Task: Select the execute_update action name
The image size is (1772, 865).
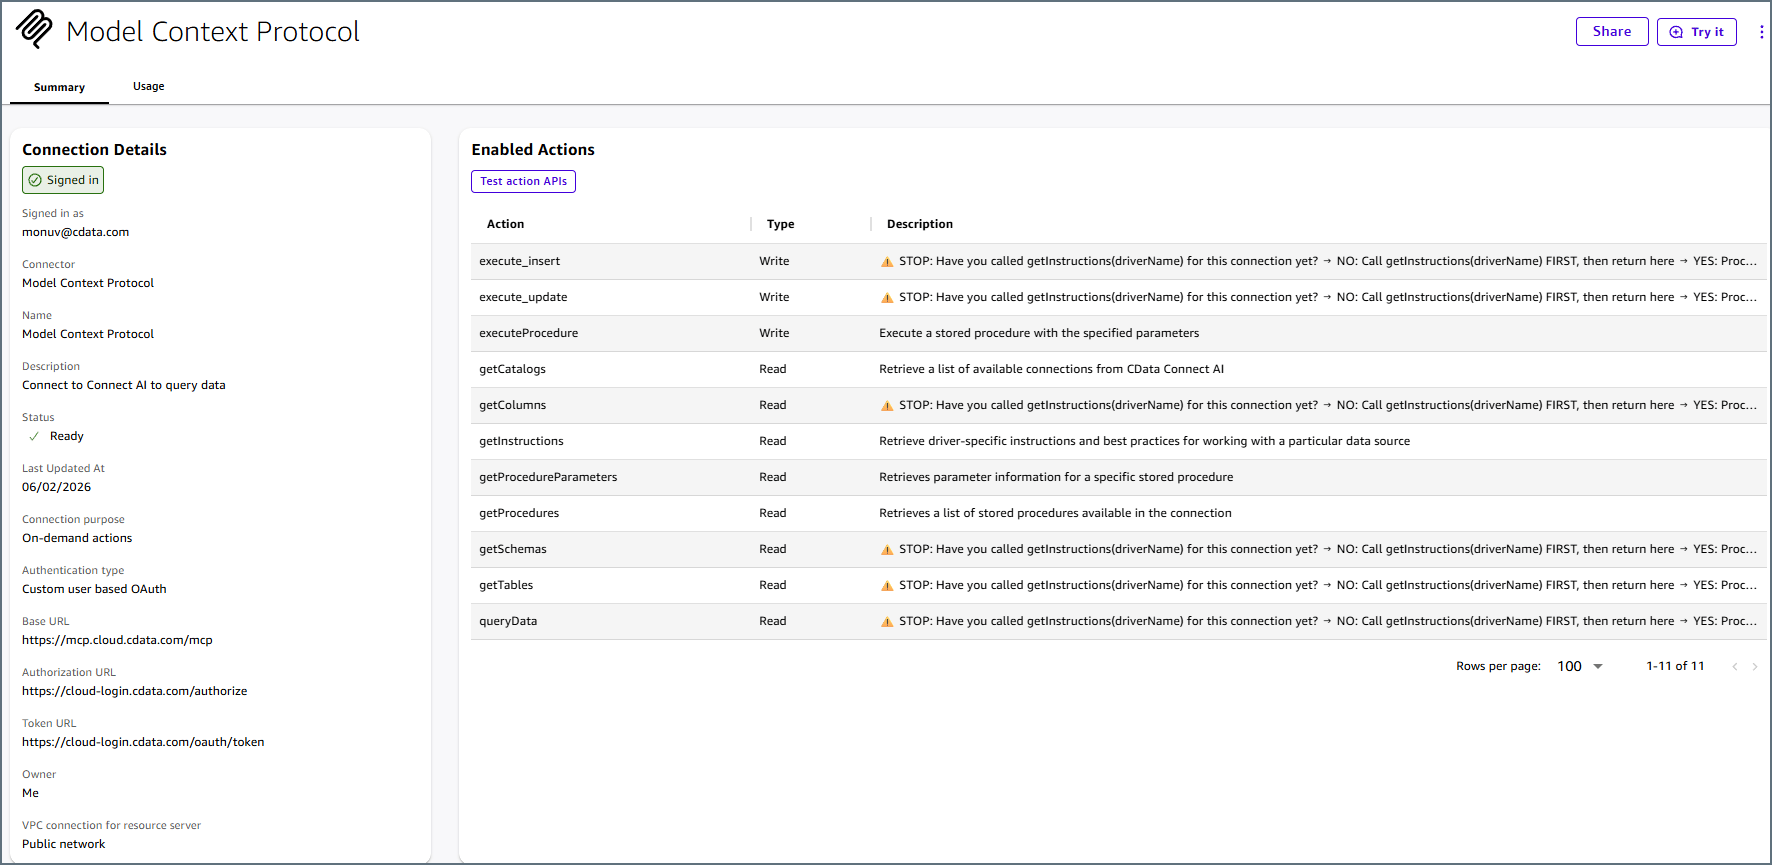Action: click(523, 297)
